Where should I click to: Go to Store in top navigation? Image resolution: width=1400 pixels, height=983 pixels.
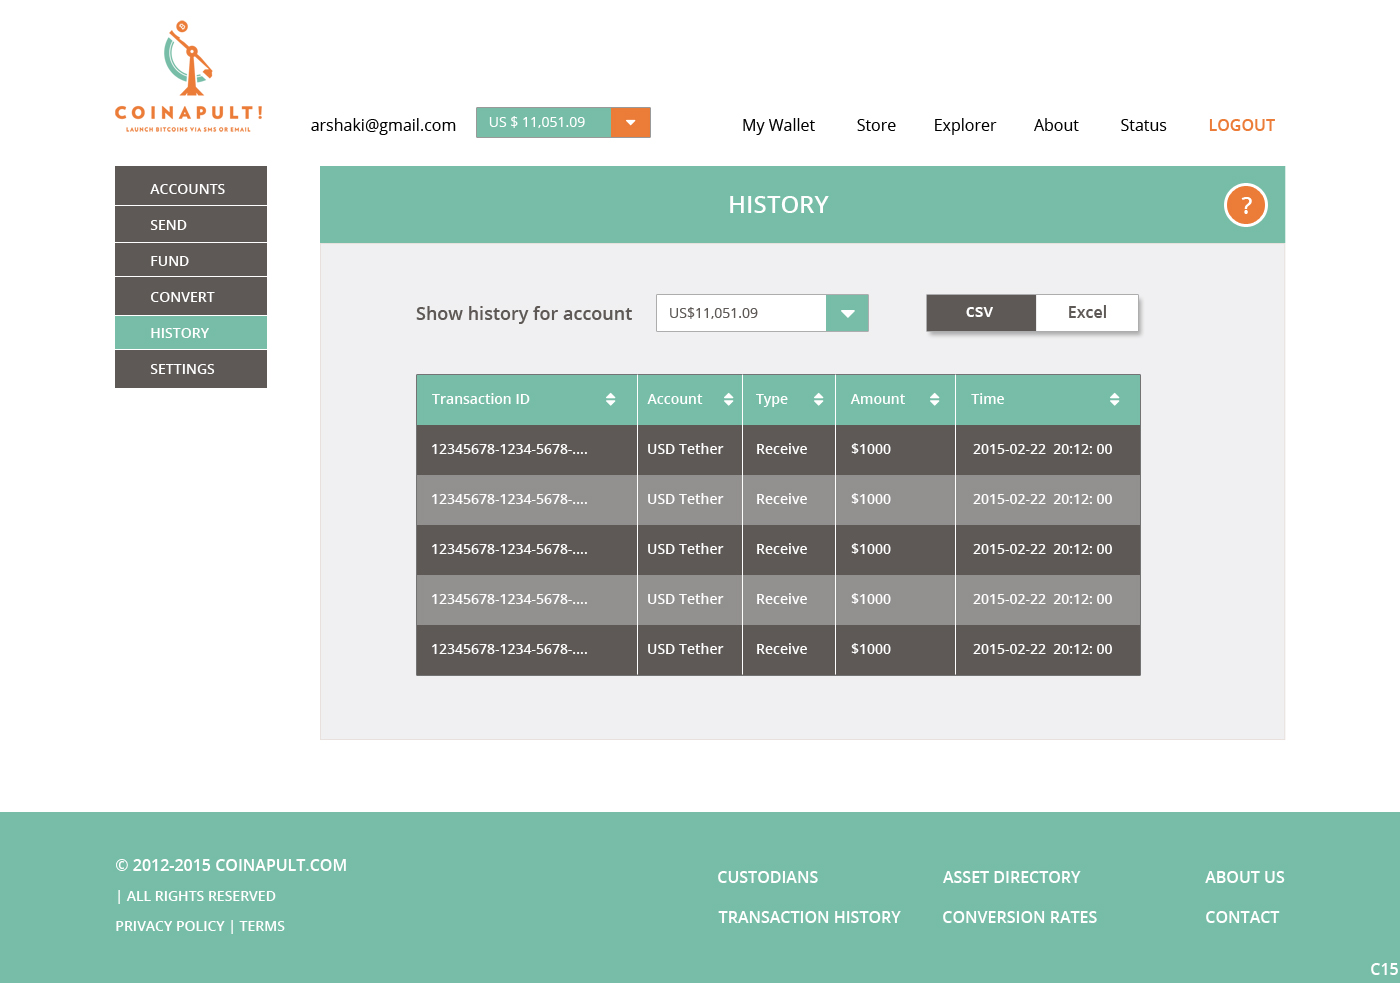click(876, 125)
